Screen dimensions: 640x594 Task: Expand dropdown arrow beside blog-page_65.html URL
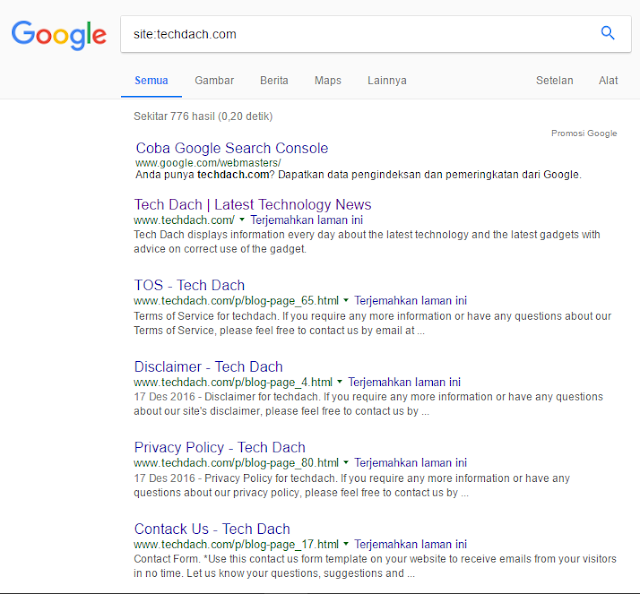click(x=346, y=301)
